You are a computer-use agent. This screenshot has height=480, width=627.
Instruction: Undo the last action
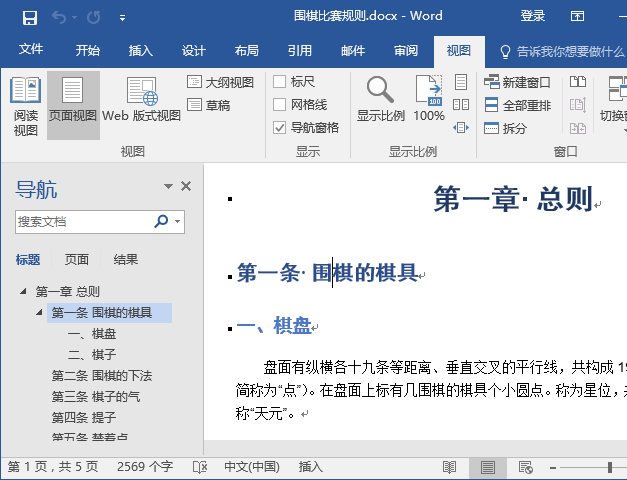point(59,18)
